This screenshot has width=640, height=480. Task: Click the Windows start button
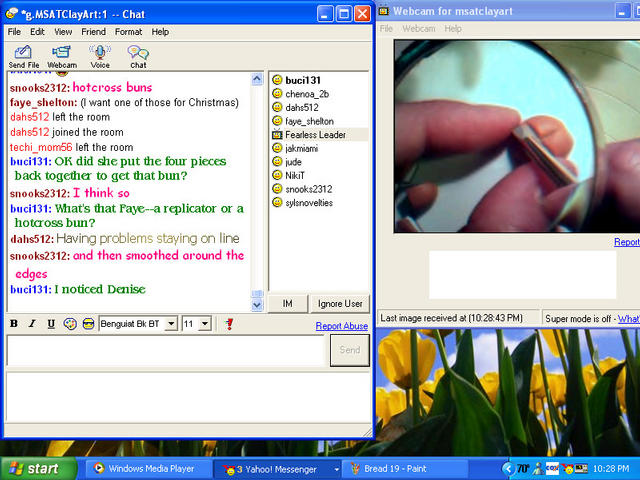38,469
